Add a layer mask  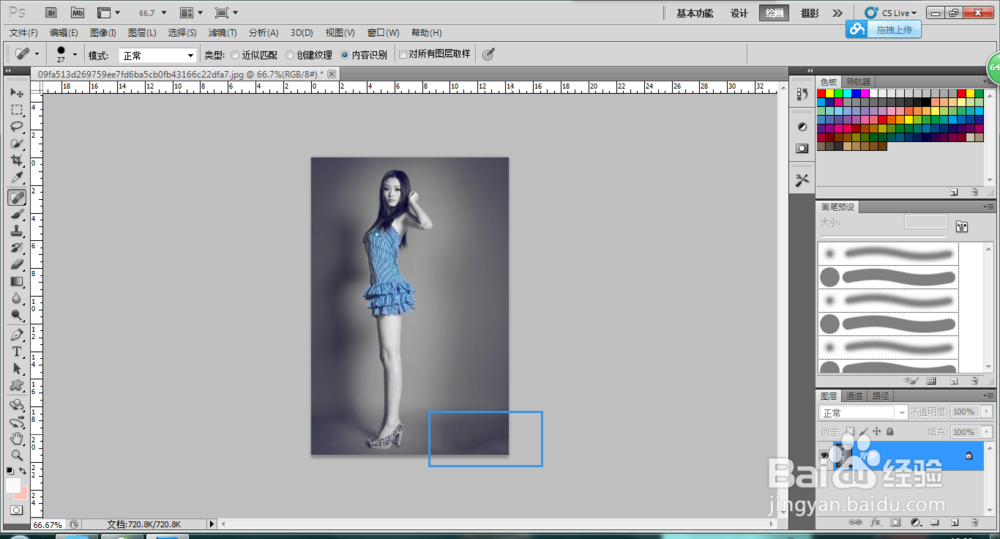pyautogui.click(x=895, y=522)
